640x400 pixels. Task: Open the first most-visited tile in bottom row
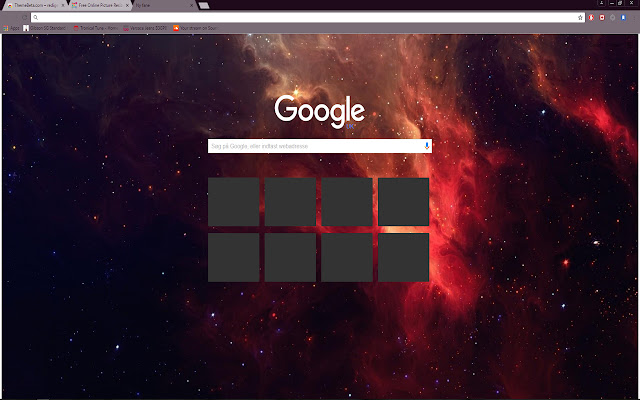pos(233,257)
